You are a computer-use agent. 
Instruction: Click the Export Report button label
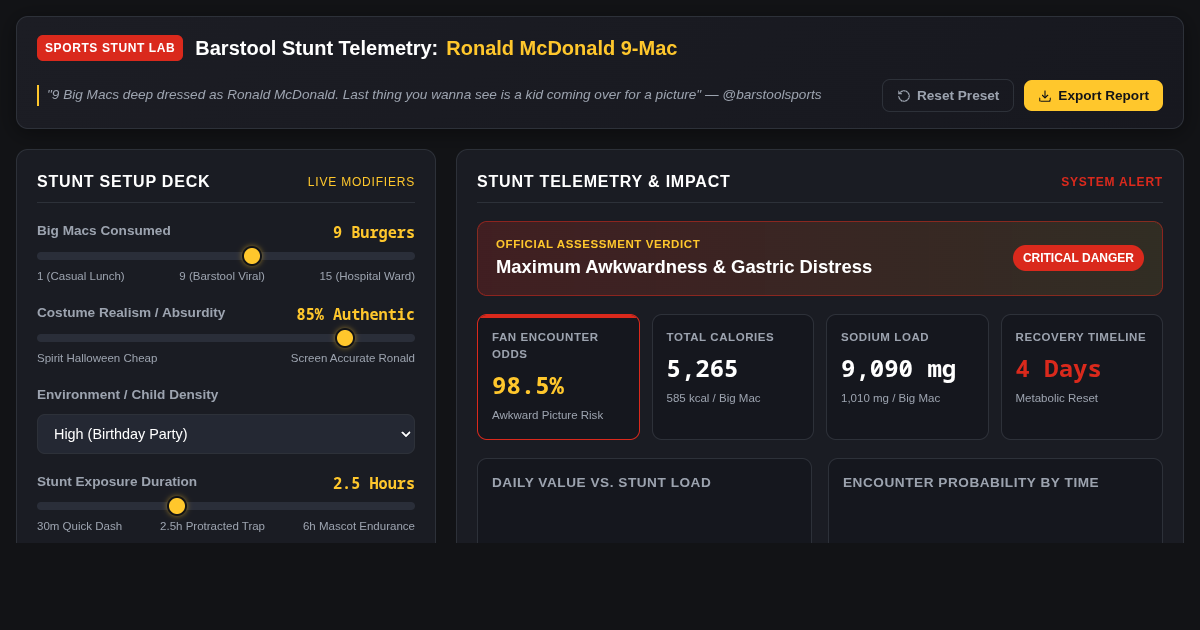click(x=1103, y=96)
